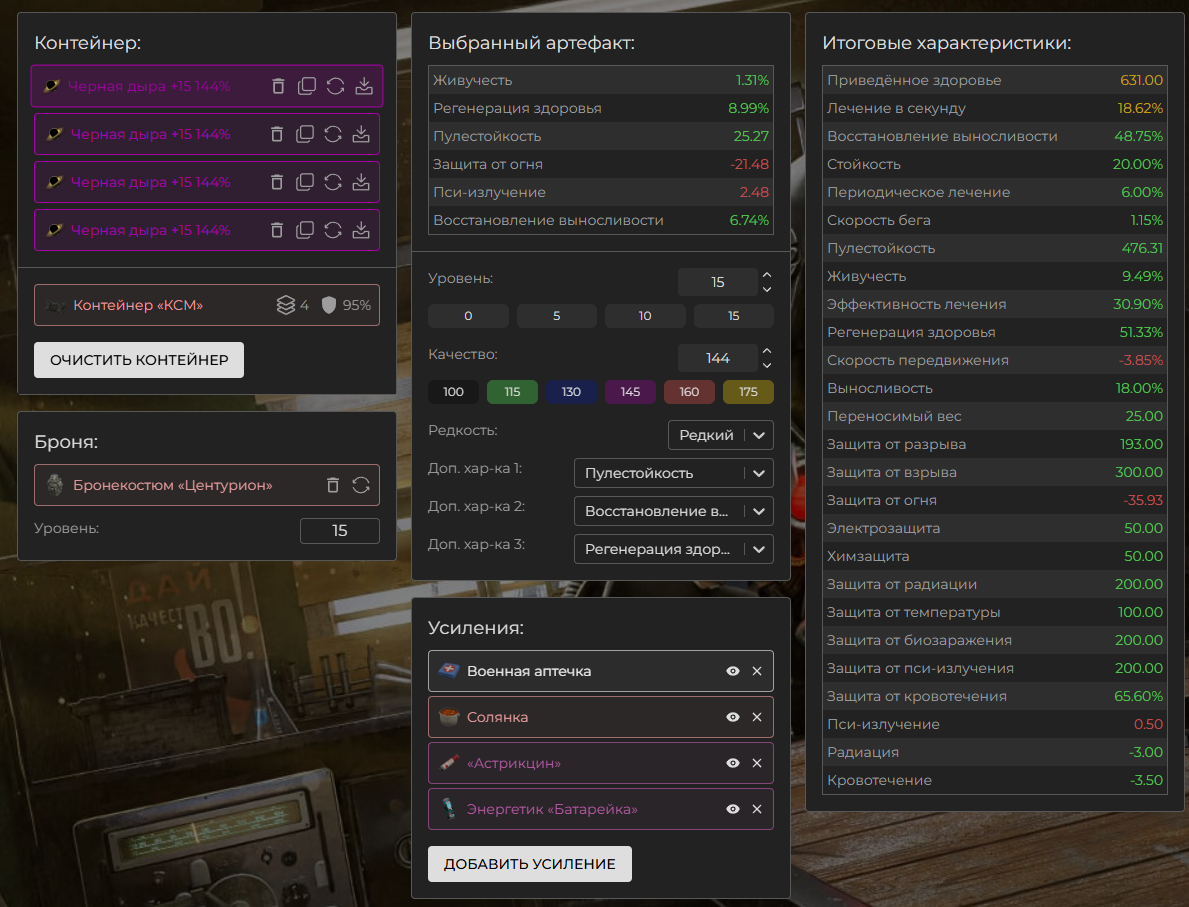Open the Доп. хар-ка 3 dropdown
Viewport: 1189px width, 907px height.
pos(673,549)
